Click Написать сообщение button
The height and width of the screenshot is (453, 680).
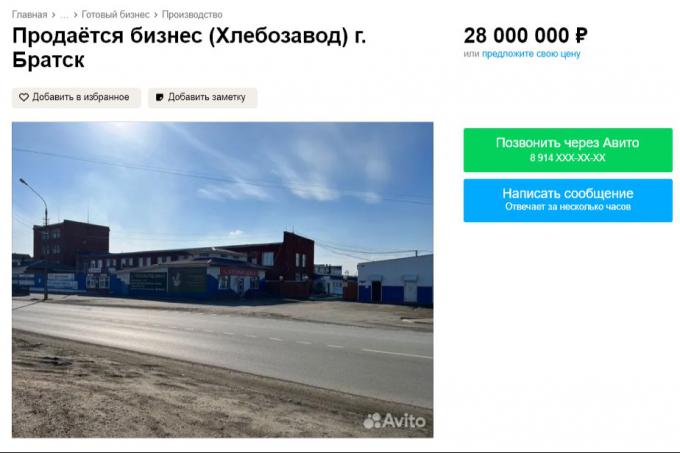coord(568,200)
